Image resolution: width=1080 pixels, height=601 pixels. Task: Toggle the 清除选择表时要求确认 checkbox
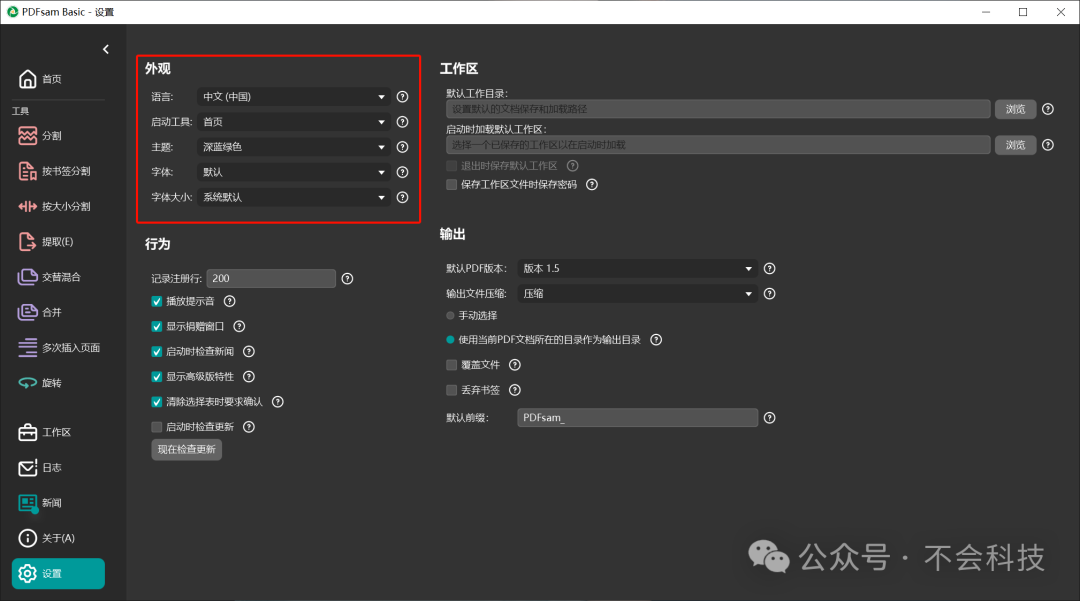[157, 402]
